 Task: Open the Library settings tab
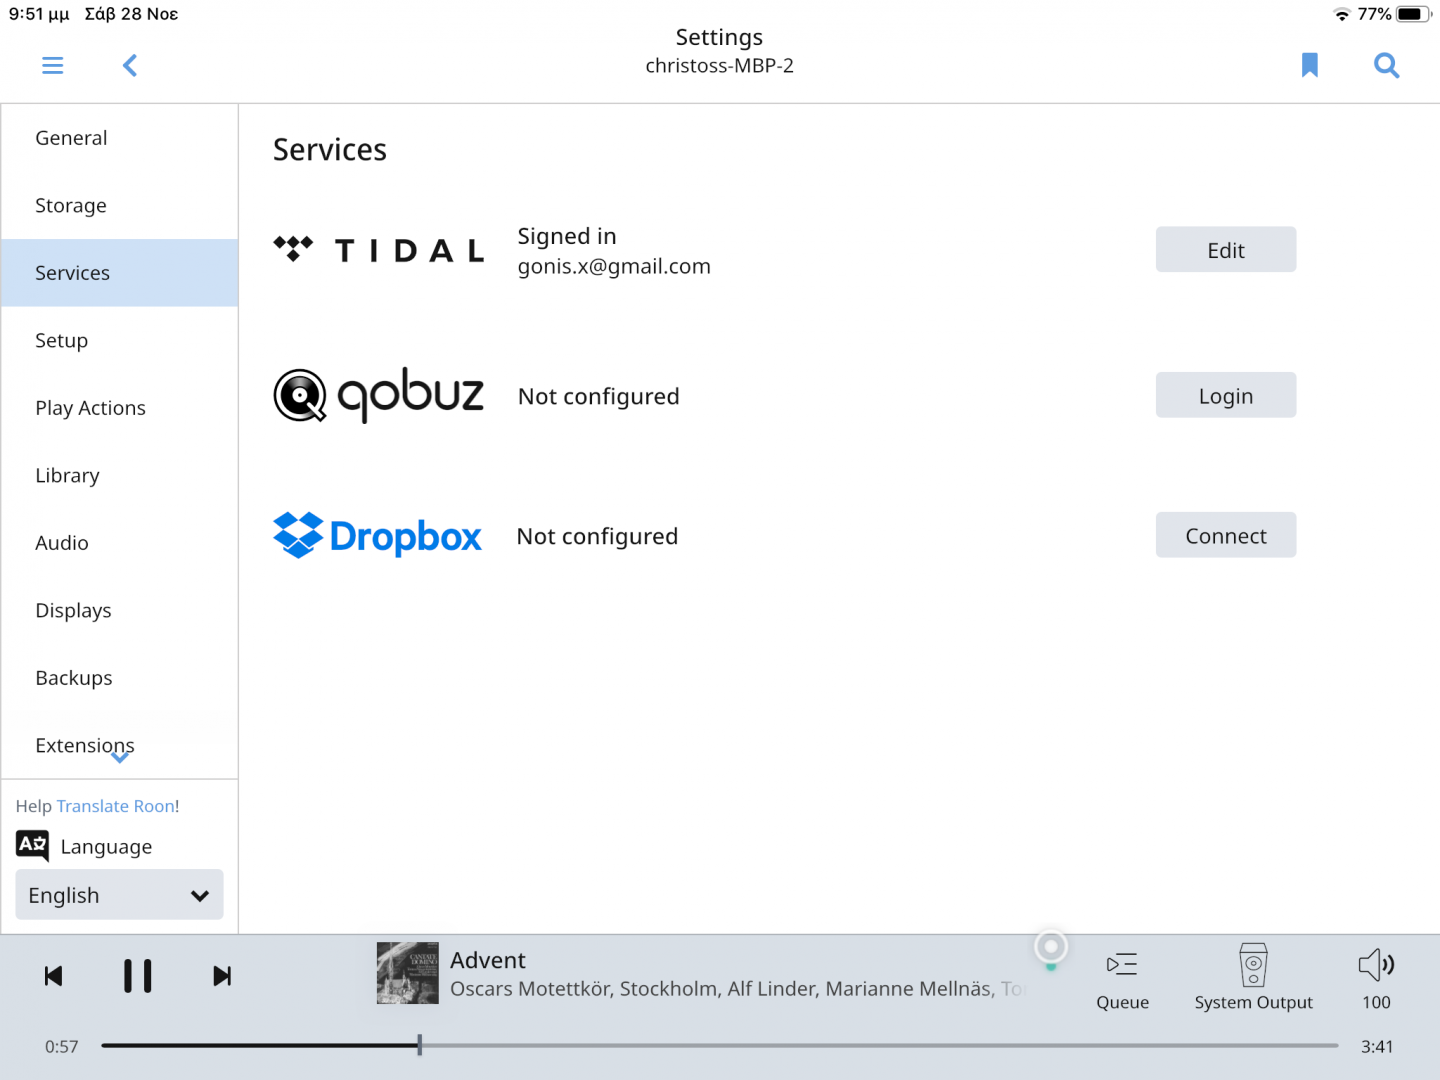click(x=120, y=475)
